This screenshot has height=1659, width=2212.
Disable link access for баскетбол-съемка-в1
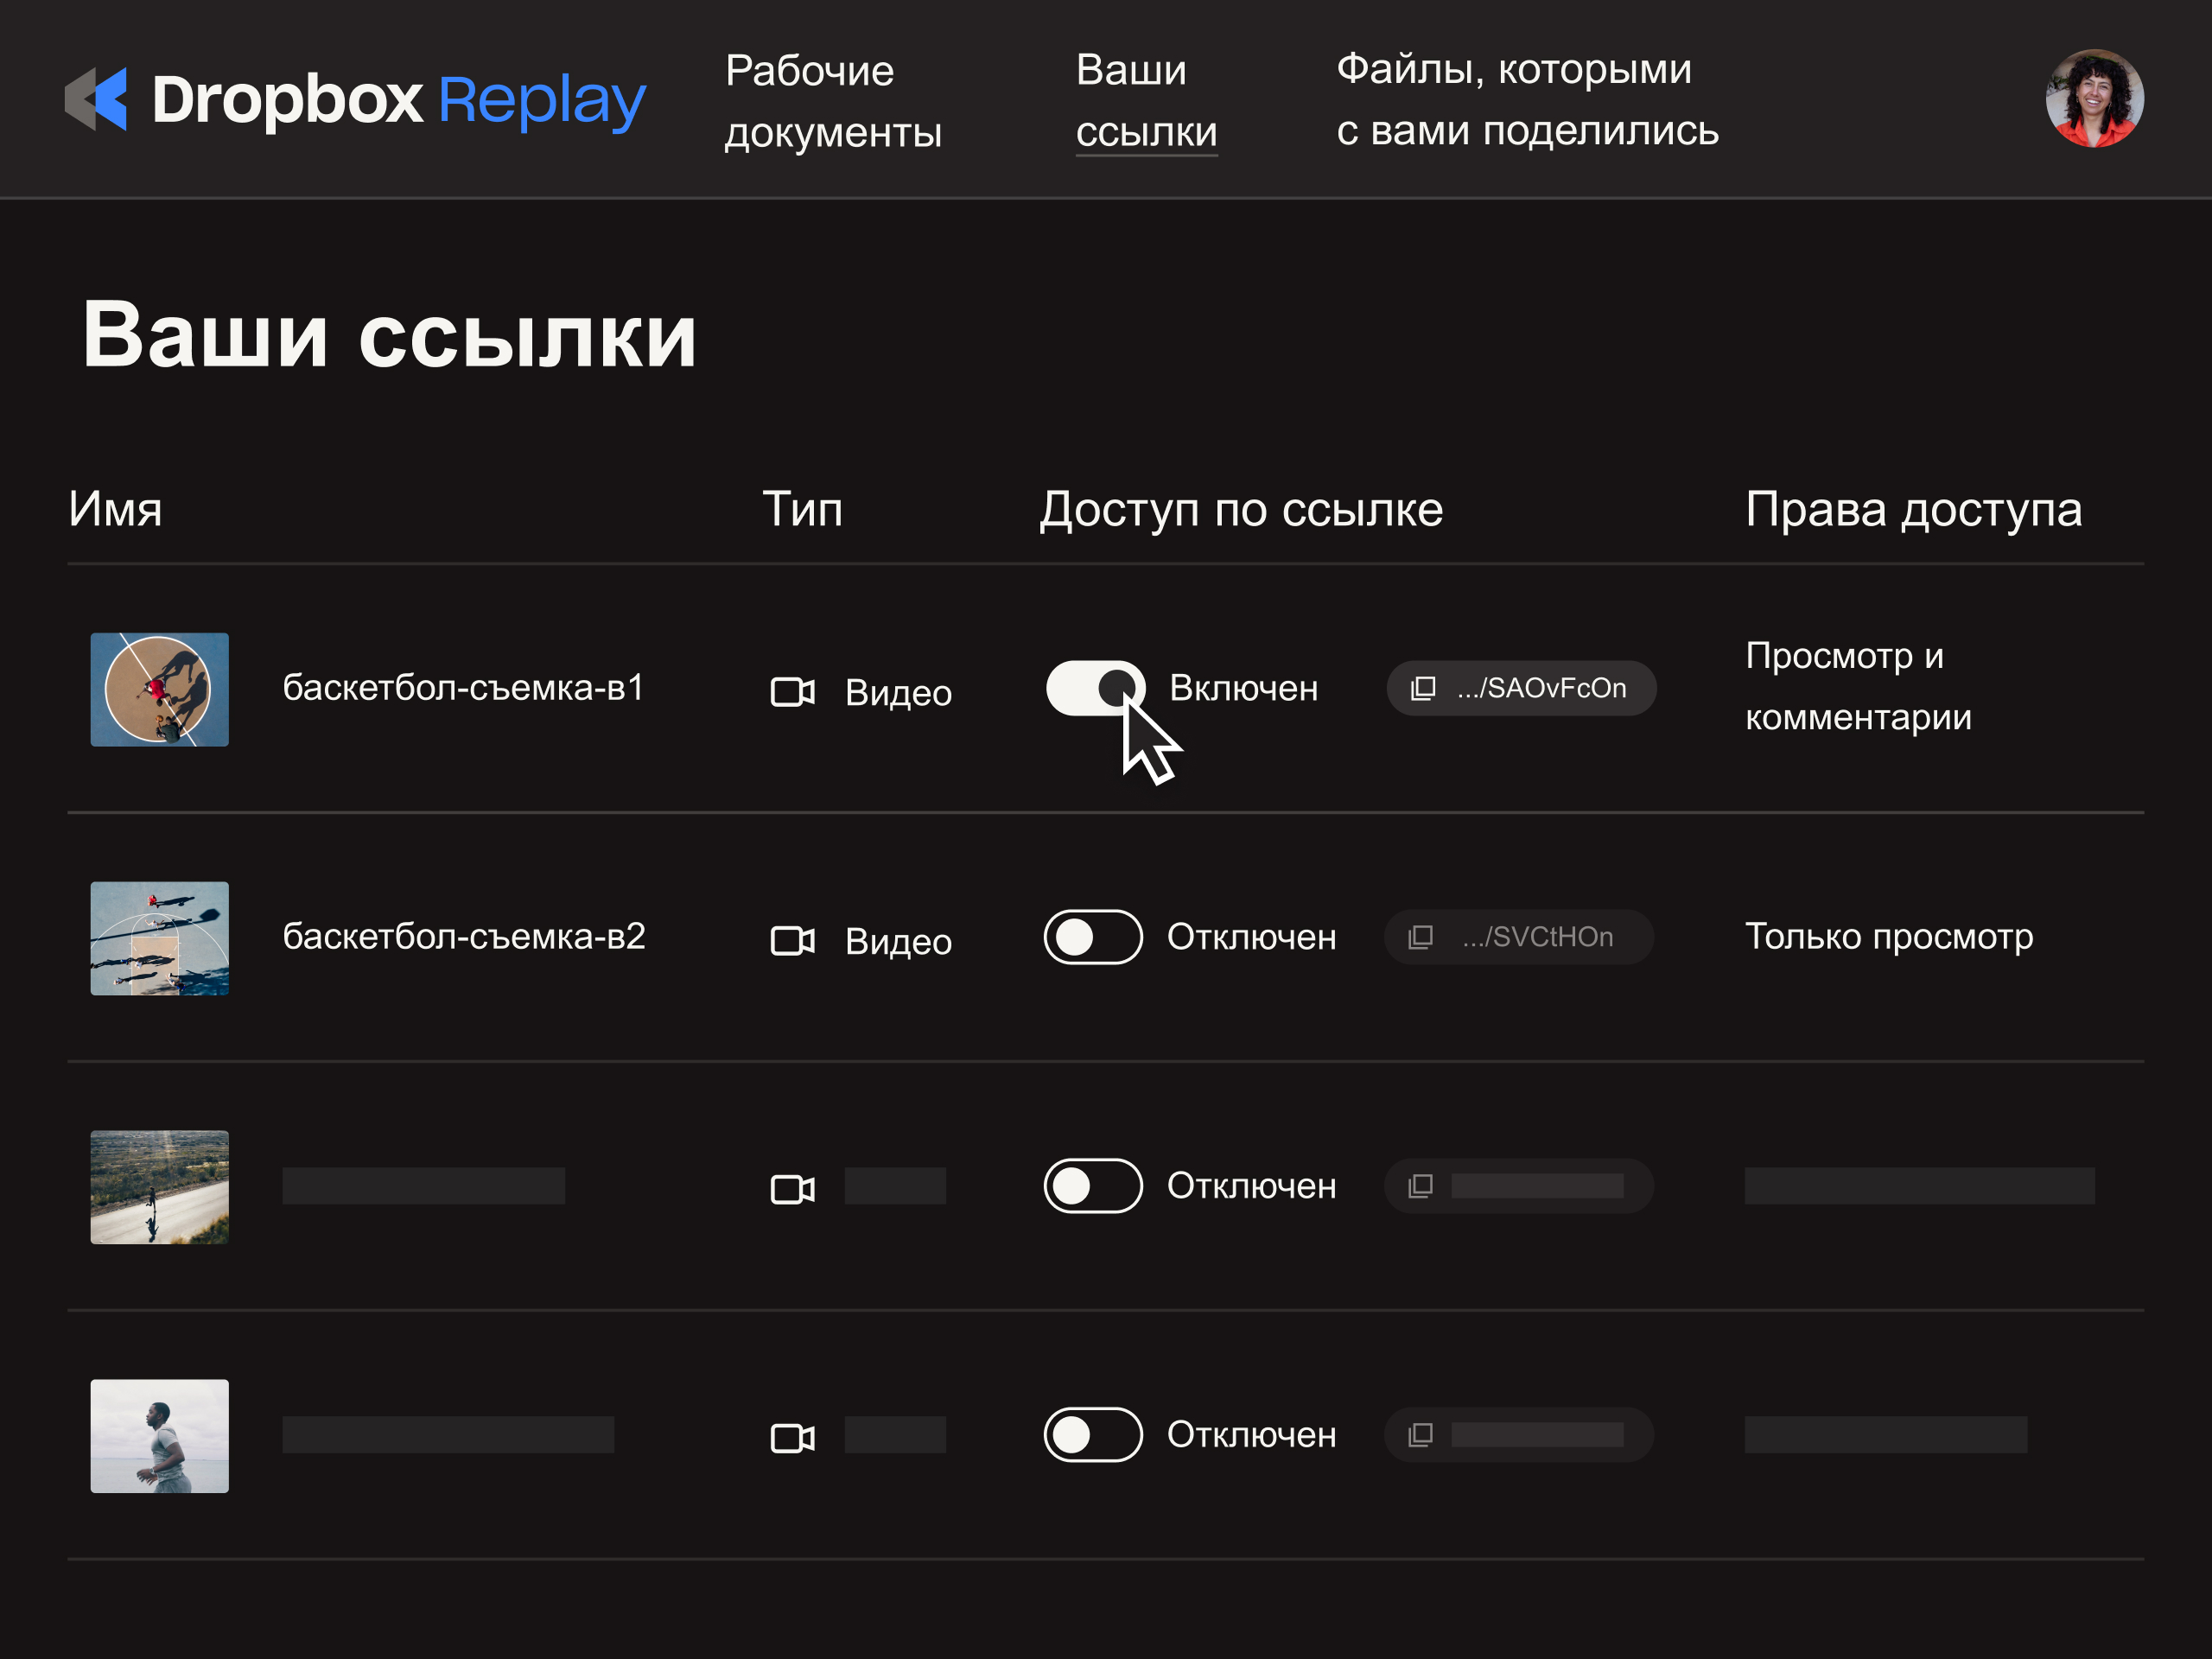1095,688
